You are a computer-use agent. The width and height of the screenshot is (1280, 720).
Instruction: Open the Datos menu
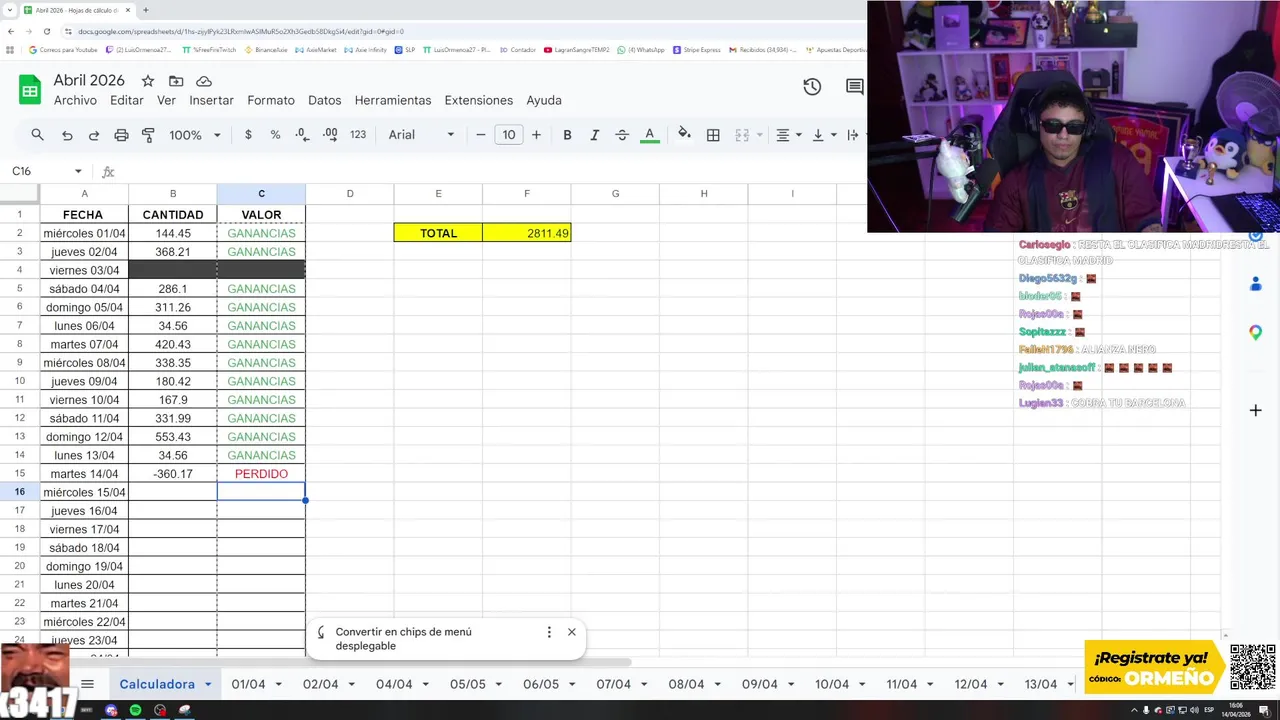coord(325,100)
